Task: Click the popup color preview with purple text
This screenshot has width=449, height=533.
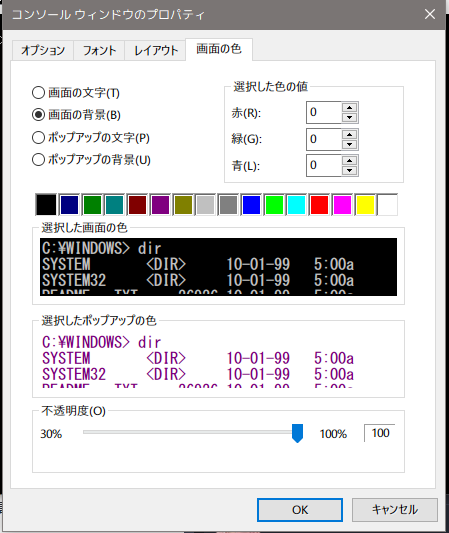Action: coord(218,360)
